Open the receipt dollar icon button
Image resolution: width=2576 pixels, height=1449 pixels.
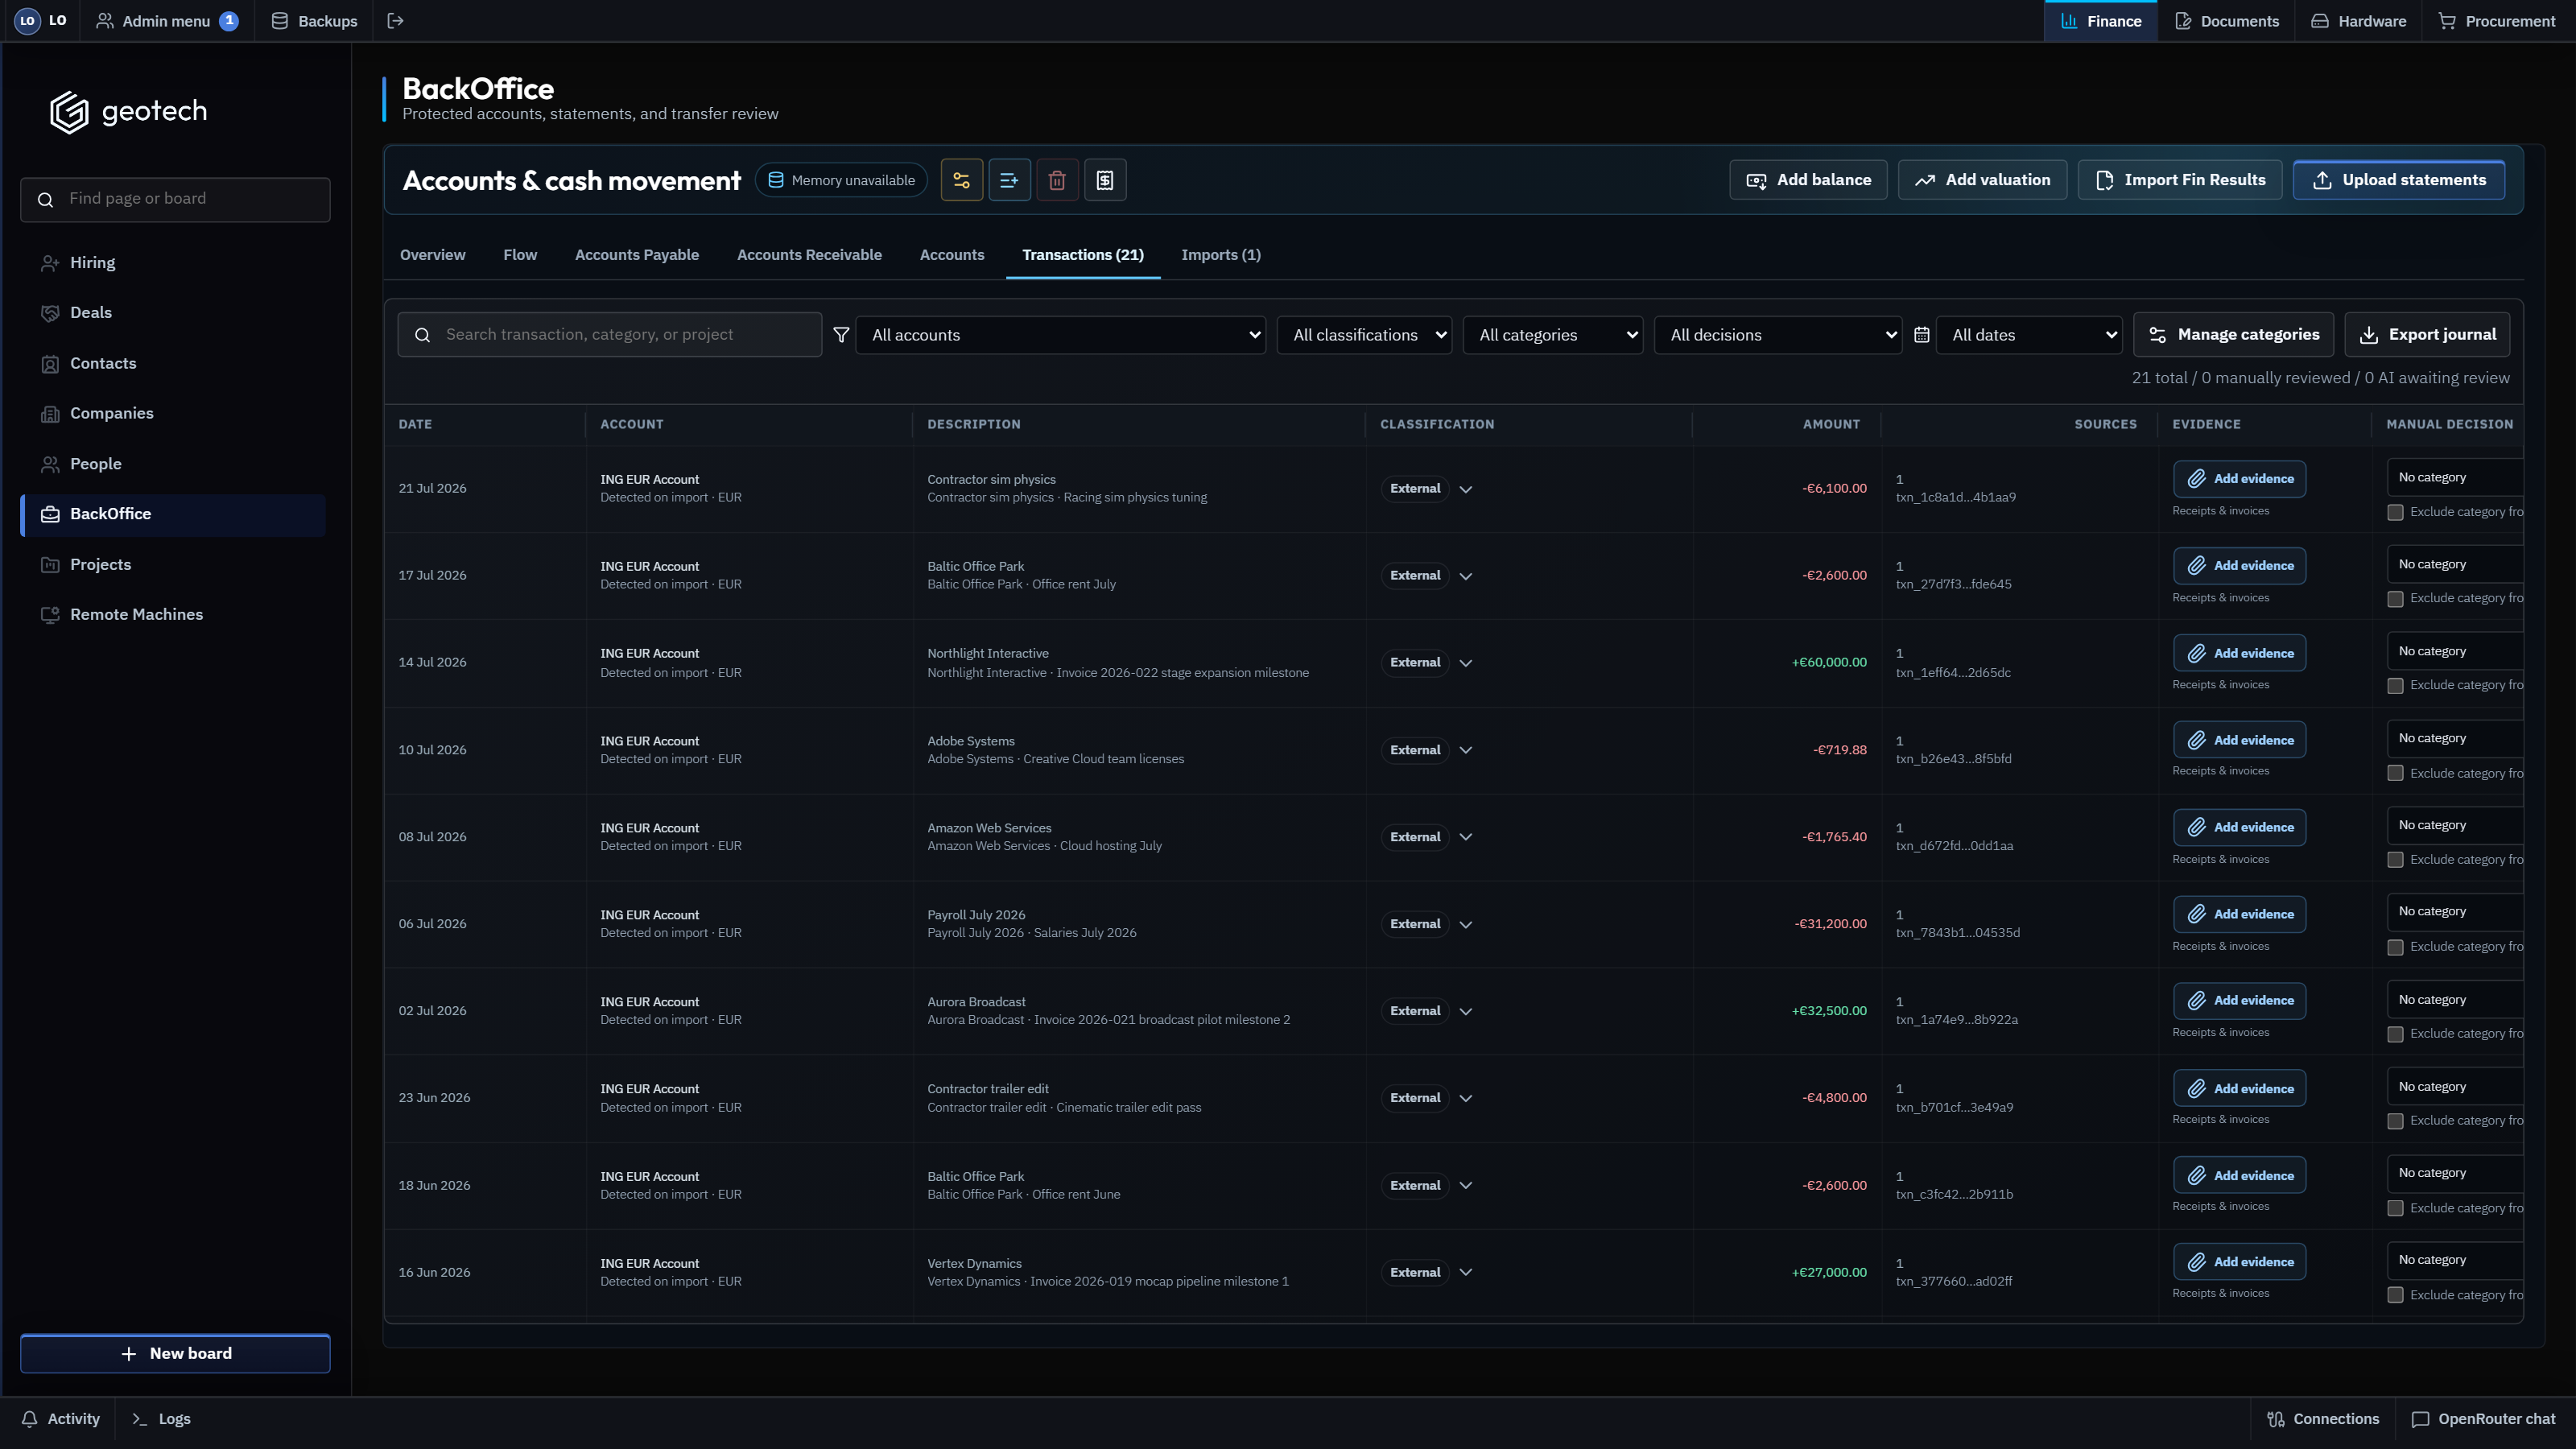(1105, 180)
